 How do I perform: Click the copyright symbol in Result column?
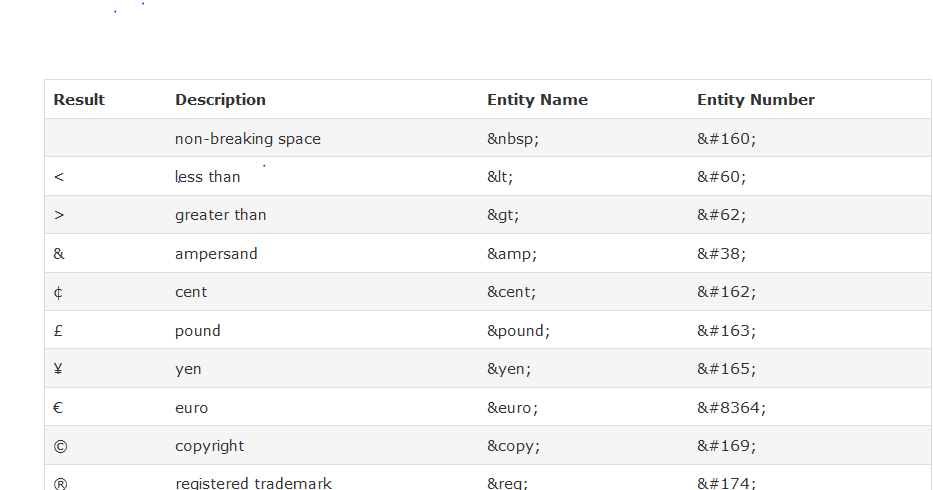click(60, 446)
